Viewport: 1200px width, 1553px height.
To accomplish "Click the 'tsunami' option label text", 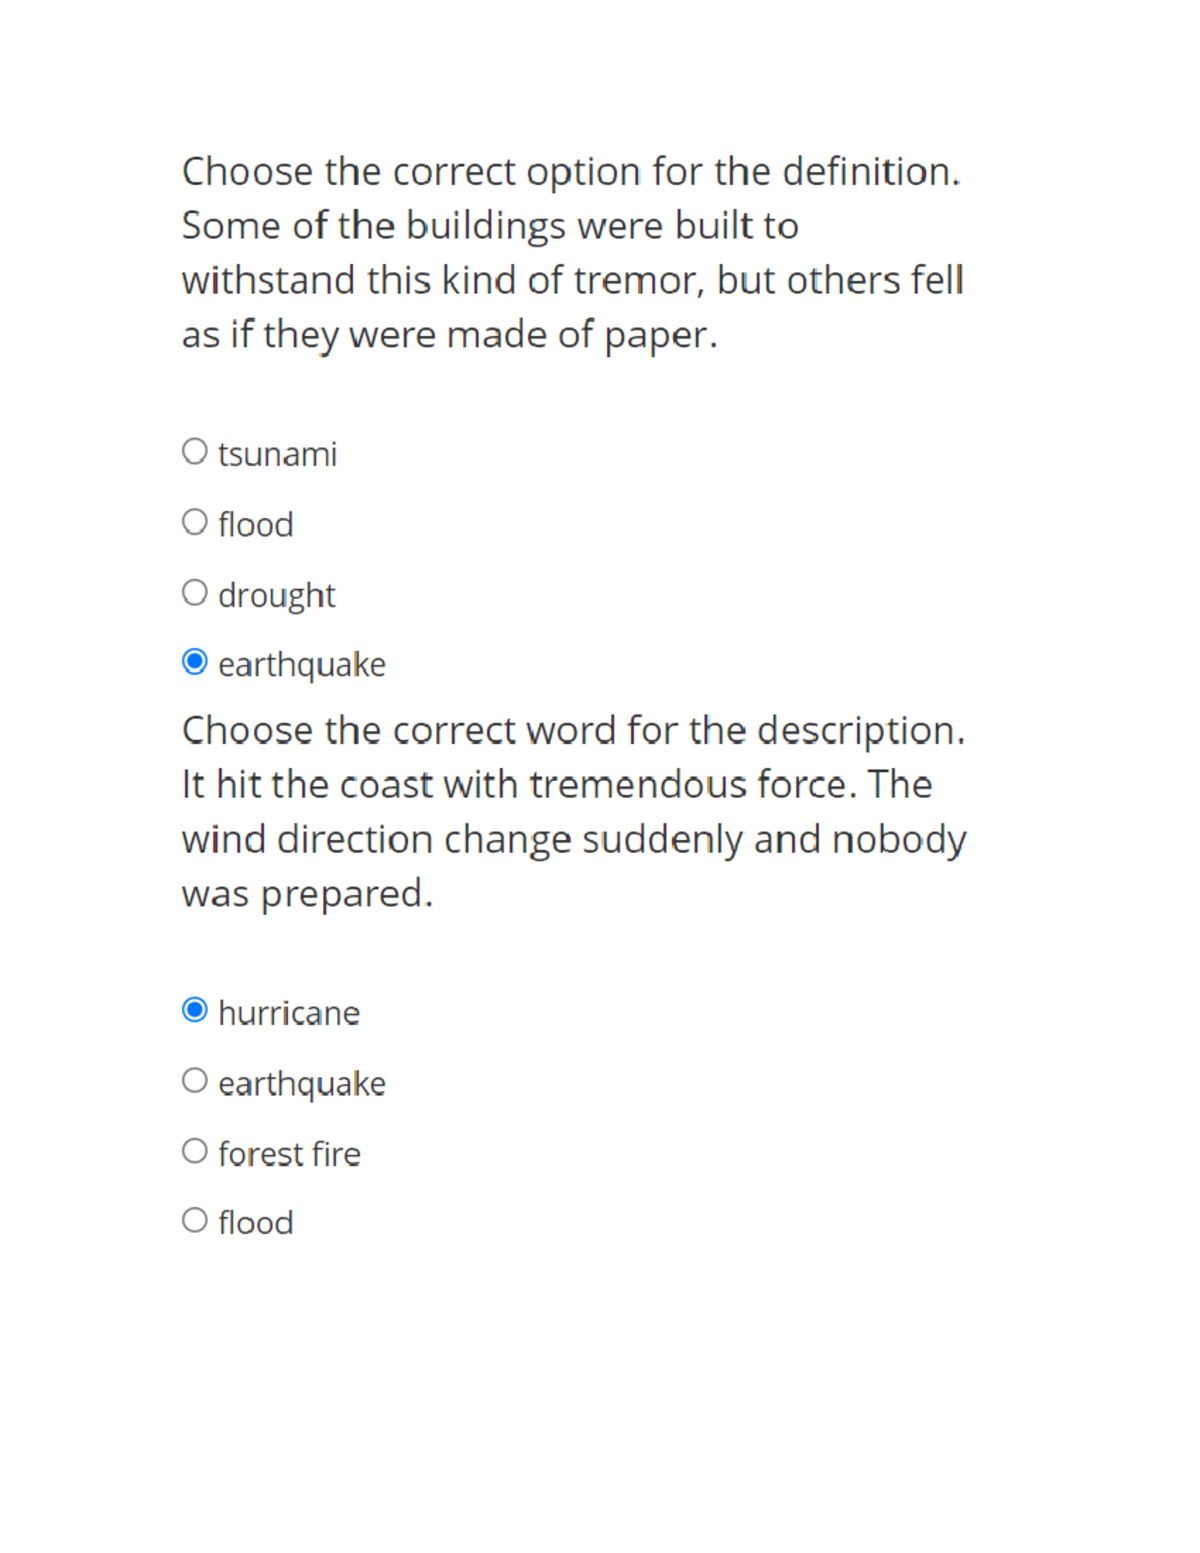I will coord(278,454).
